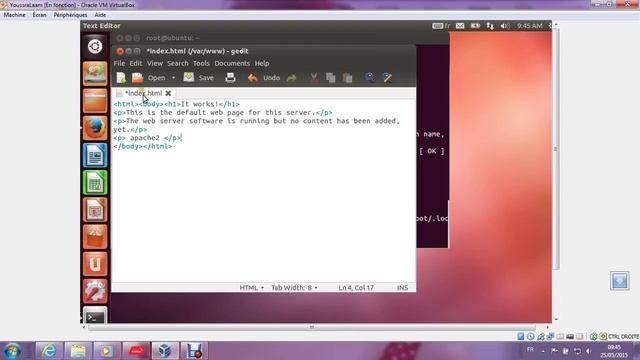
Task: Open gedit View menu
Action: click(x=155, y=63)
